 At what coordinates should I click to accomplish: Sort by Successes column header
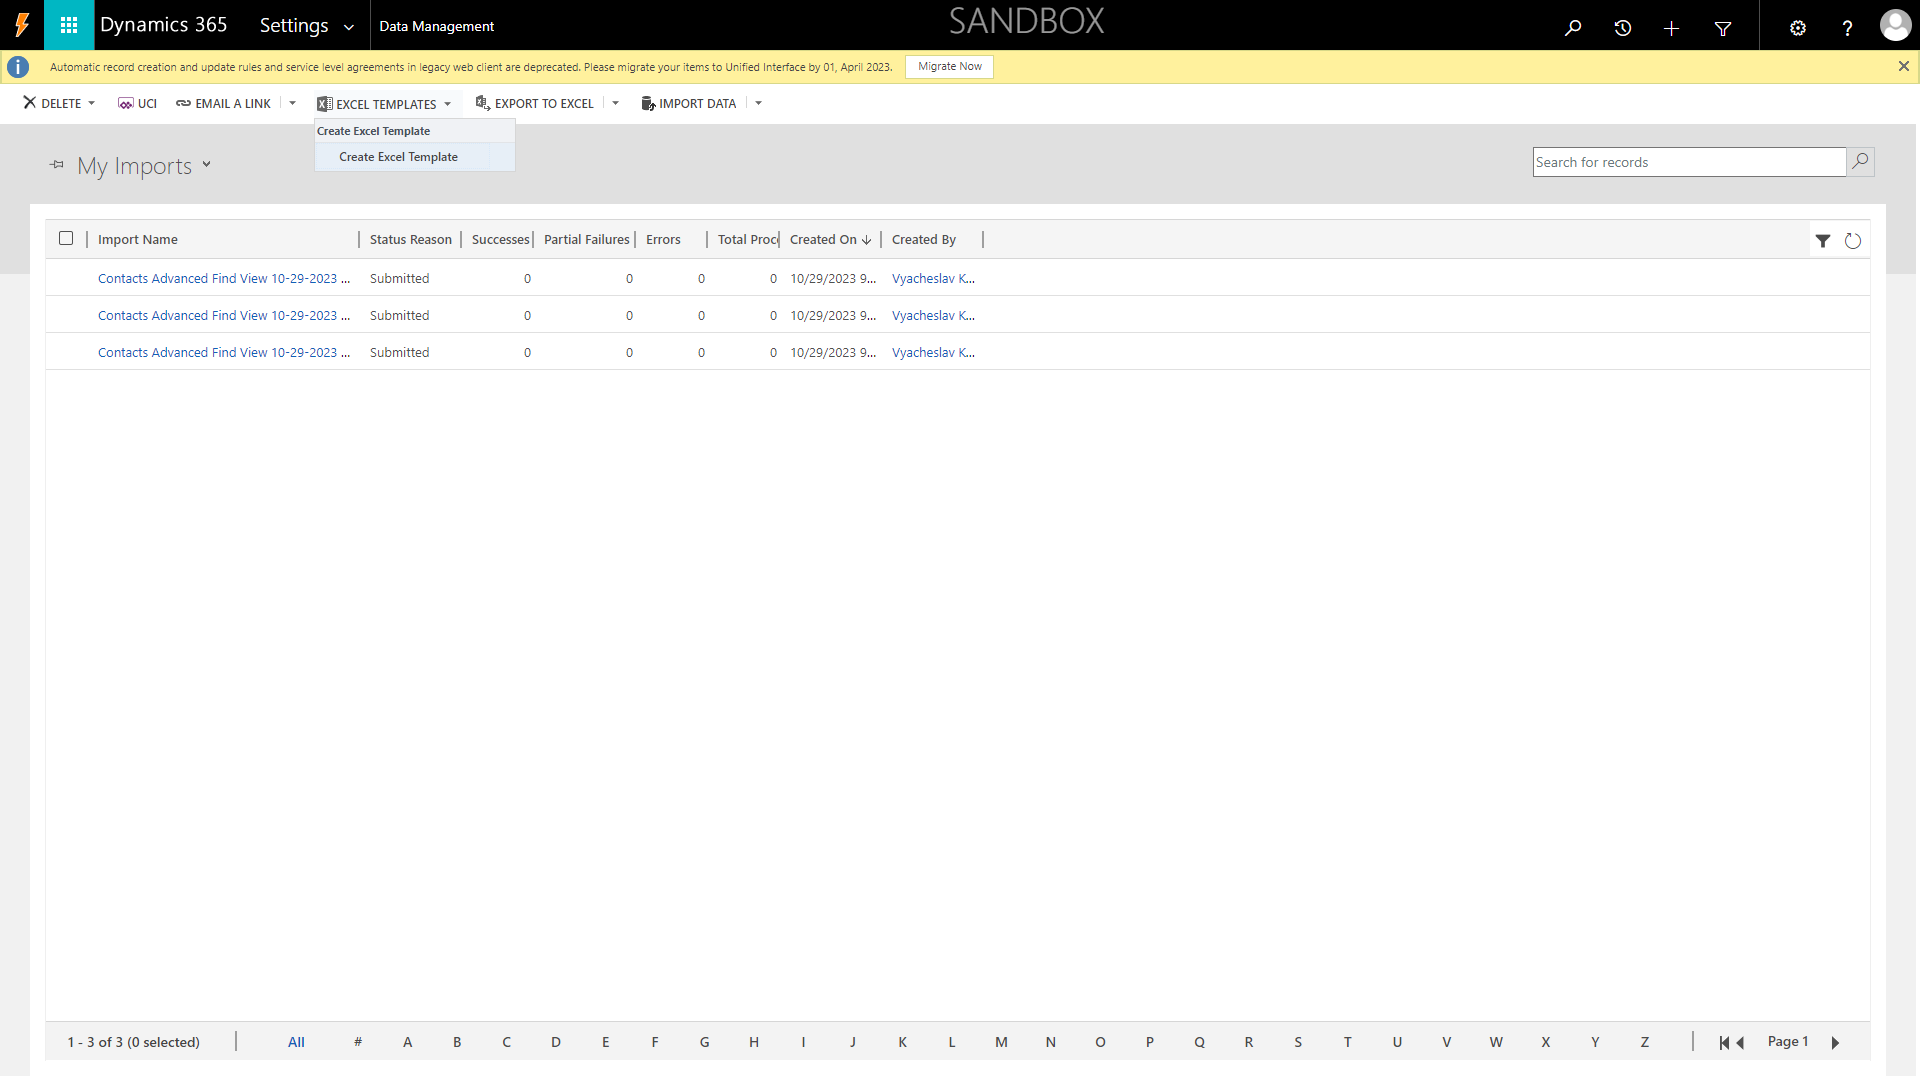point(500,239)
